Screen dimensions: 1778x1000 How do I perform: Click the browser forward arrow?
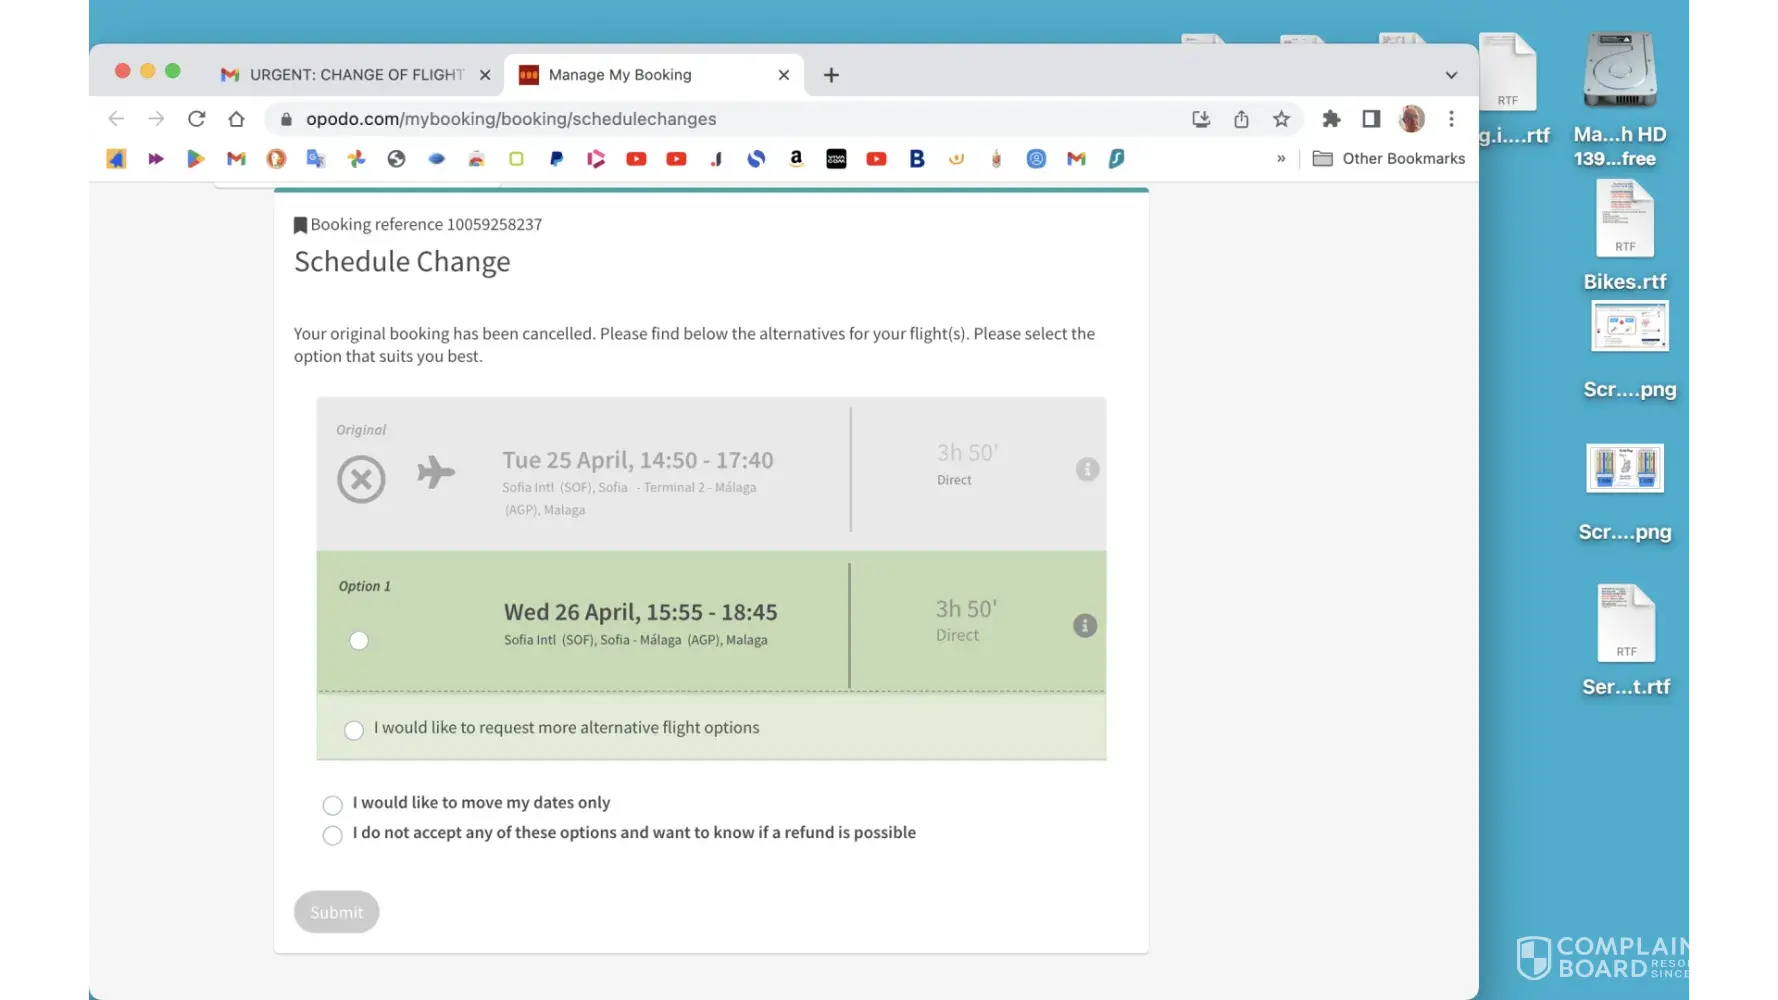pyautogui.click(x=156, y=119)
